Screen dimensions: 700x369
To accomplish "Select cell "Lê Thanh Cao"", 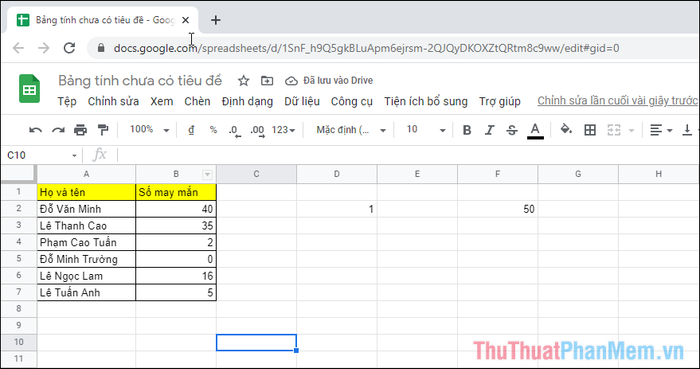I will 87,226.
